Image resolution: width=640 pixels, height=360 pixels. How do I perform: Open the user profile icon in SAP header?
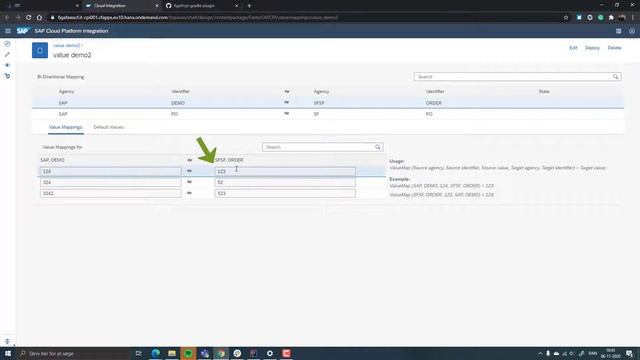point(632,31)
